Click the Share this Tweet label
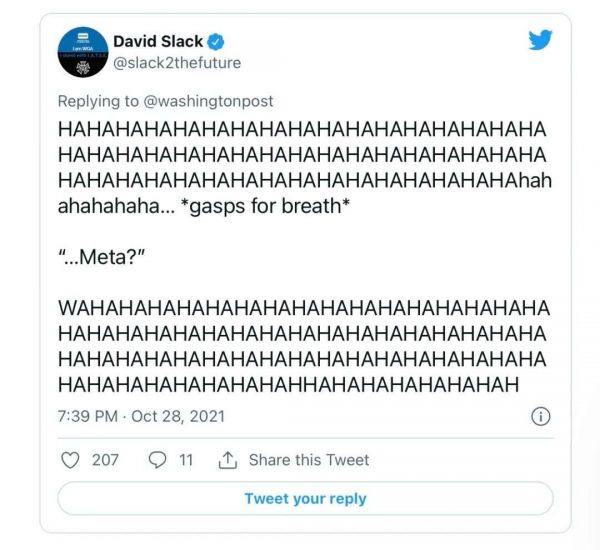This screenshot has width=600, height=550. click(309, 460)
